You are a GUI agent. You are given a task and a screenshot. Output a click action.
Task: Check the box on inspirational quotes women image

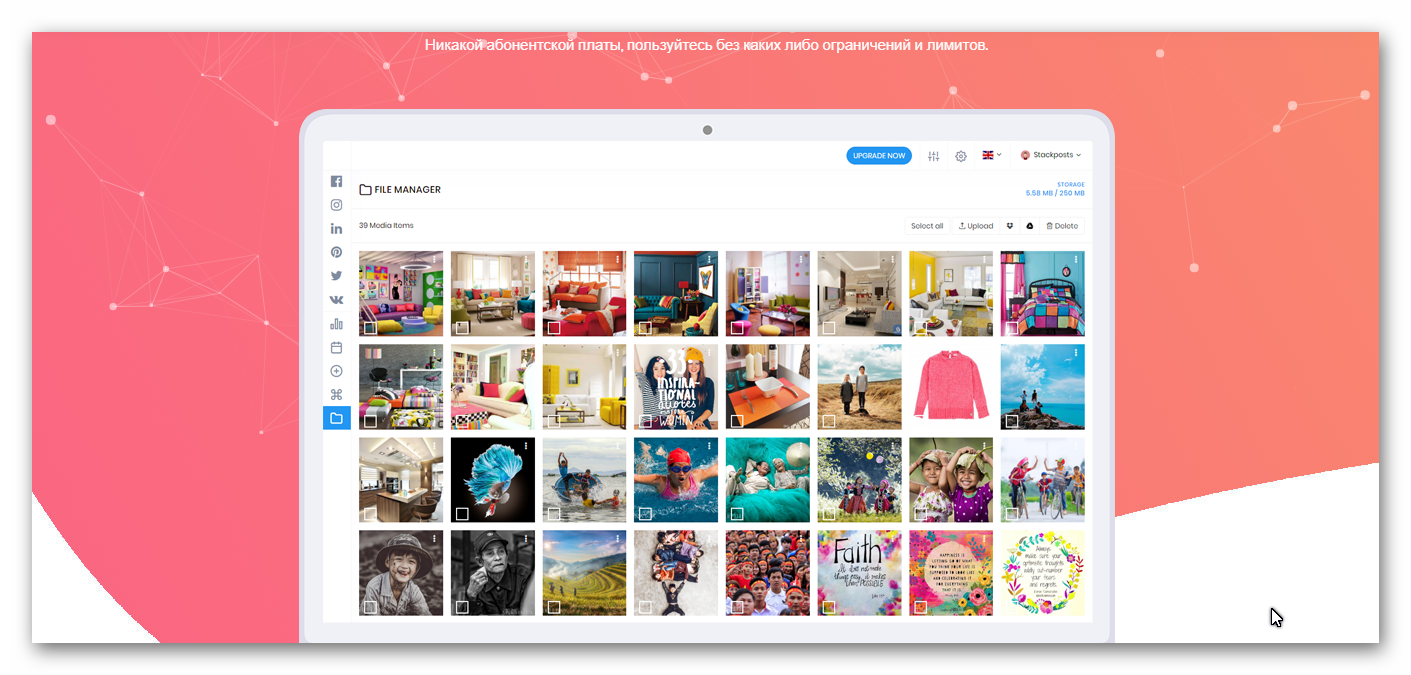[645, 421]
